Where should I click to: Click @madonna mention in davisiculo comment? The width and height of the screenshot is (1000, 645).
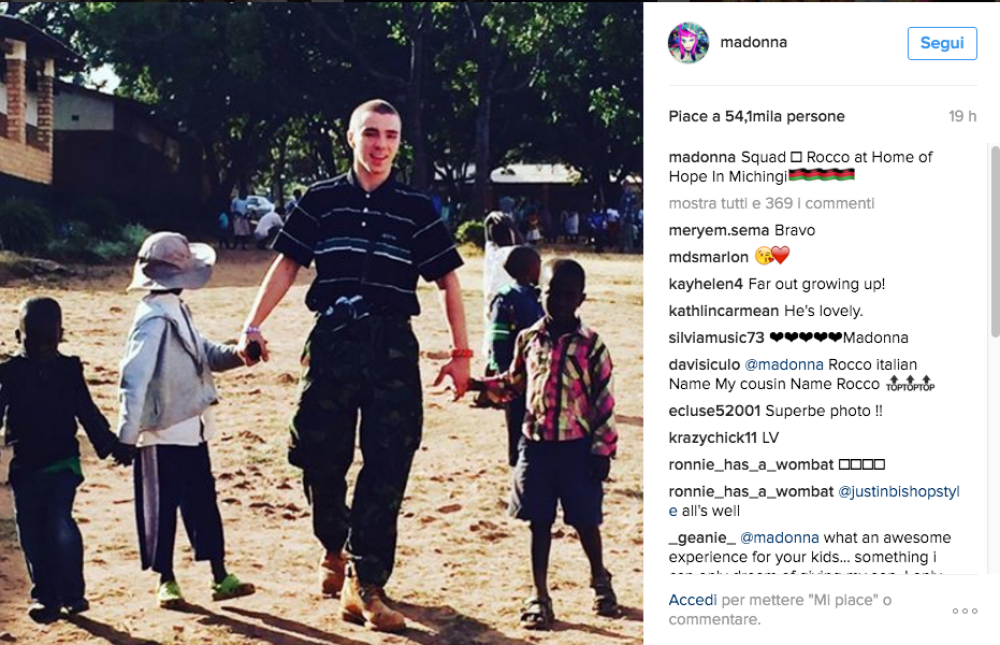784,364
